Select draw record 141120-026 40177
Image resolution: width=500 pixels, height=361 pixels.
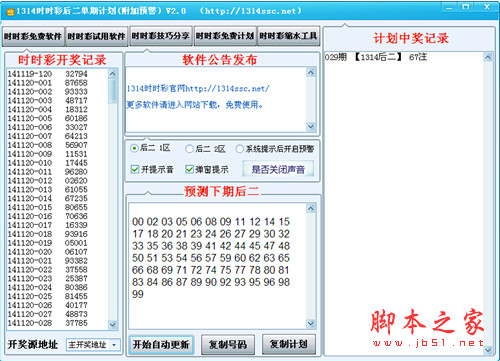[48, 305]
